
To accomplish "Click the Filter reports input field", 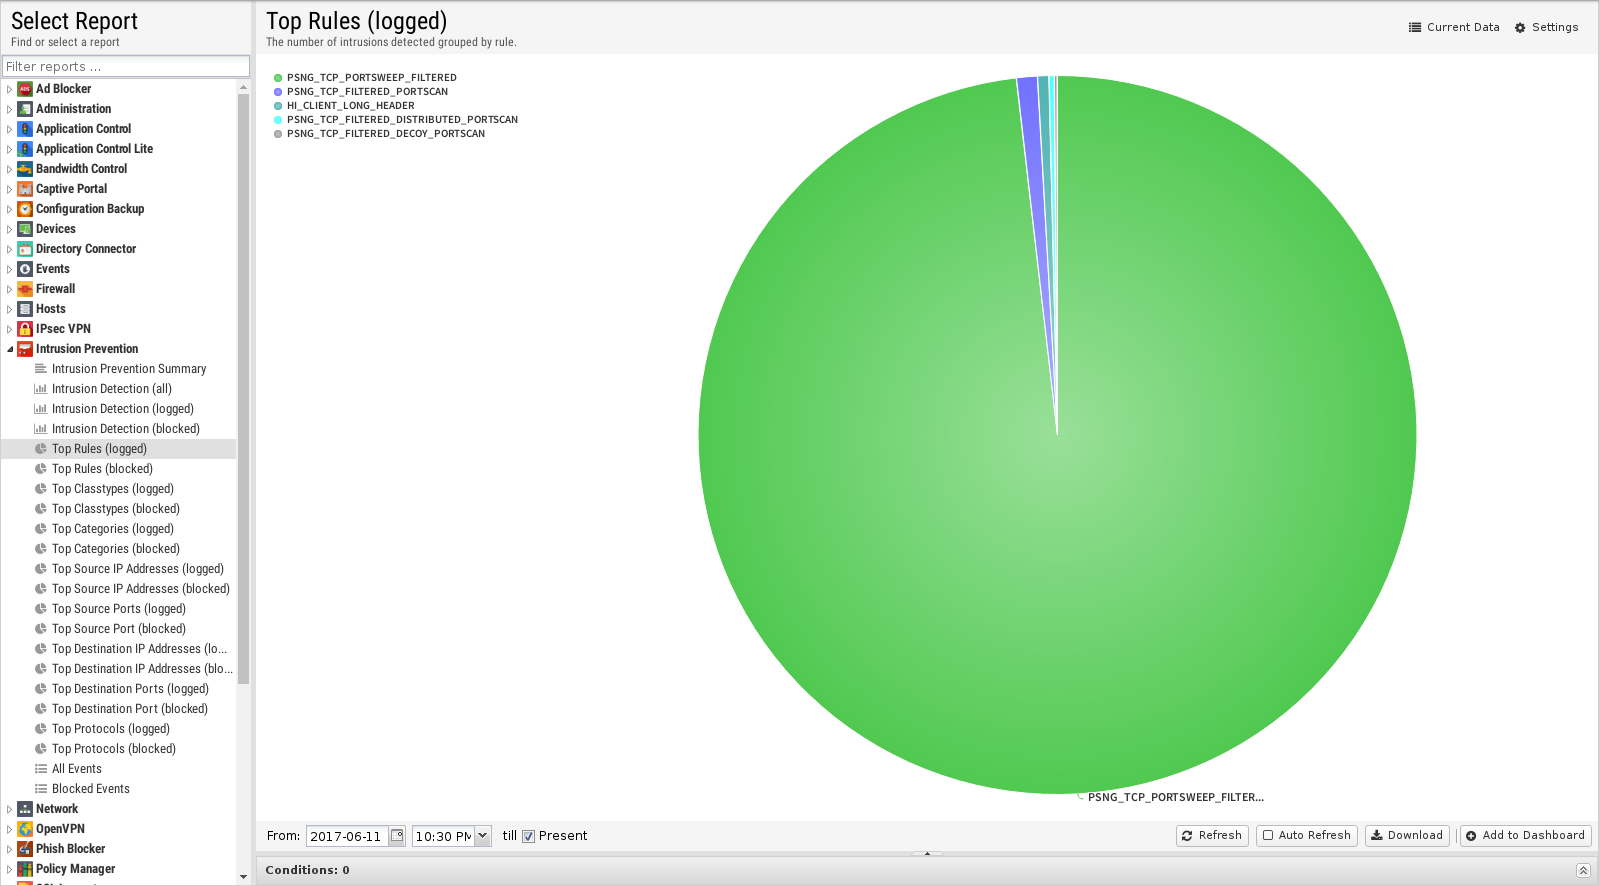I will [126, 66].
